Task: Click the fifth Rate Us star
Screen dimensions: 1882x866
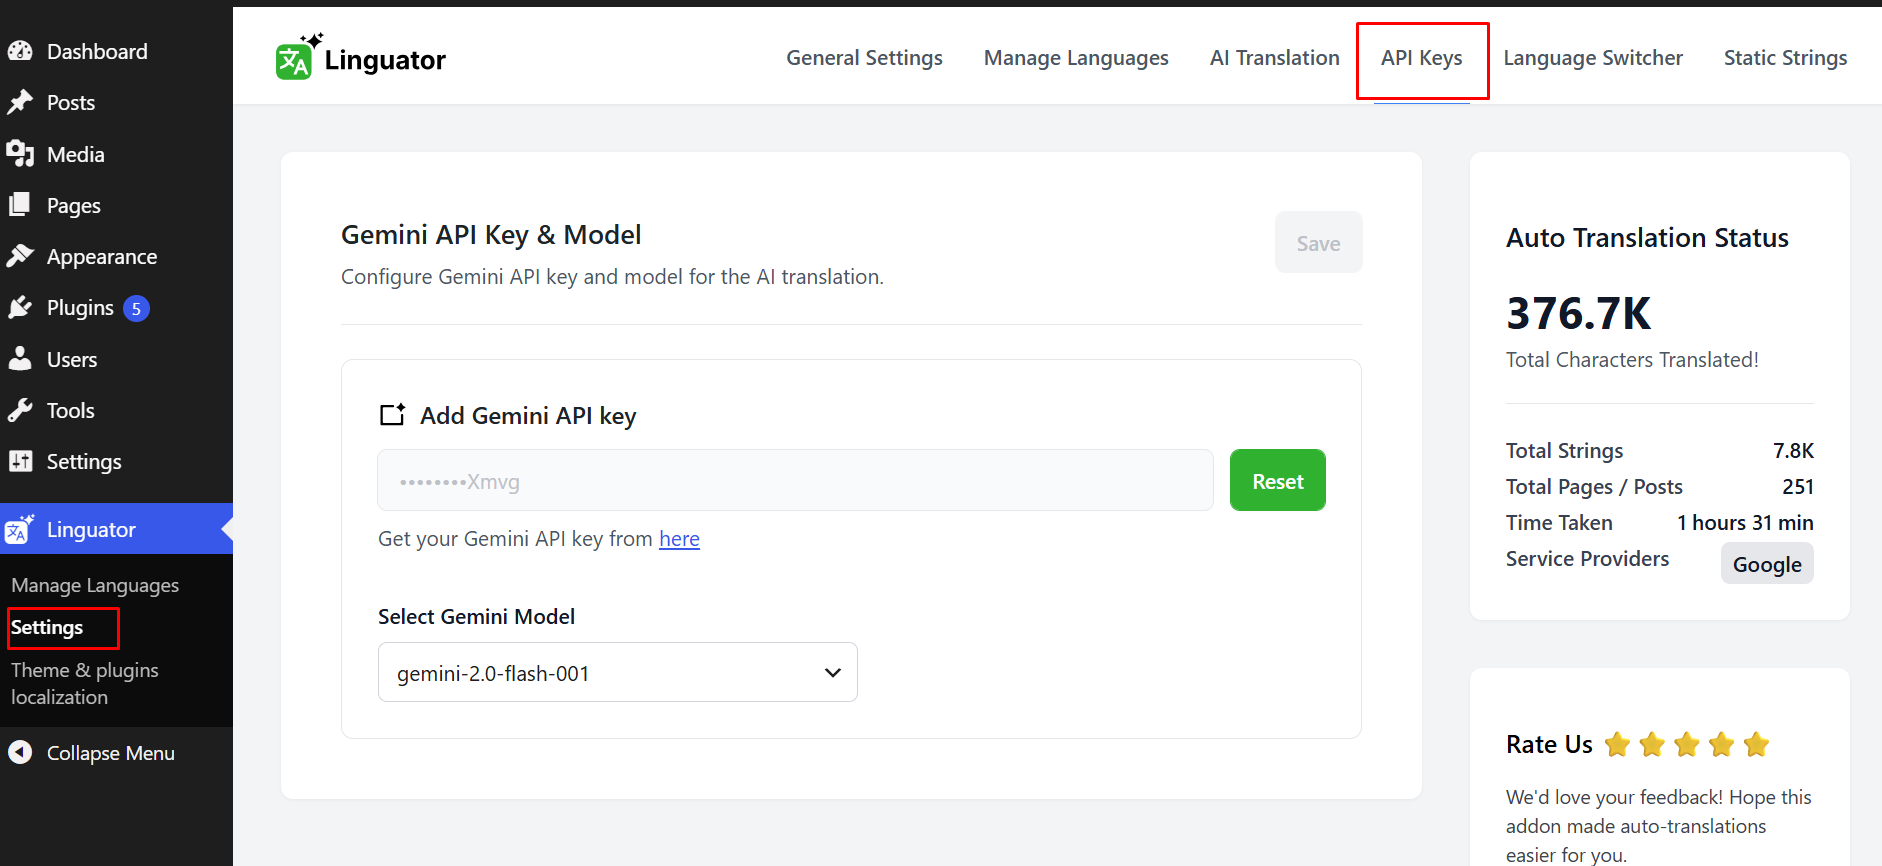Action: (x=1756, y=744)
